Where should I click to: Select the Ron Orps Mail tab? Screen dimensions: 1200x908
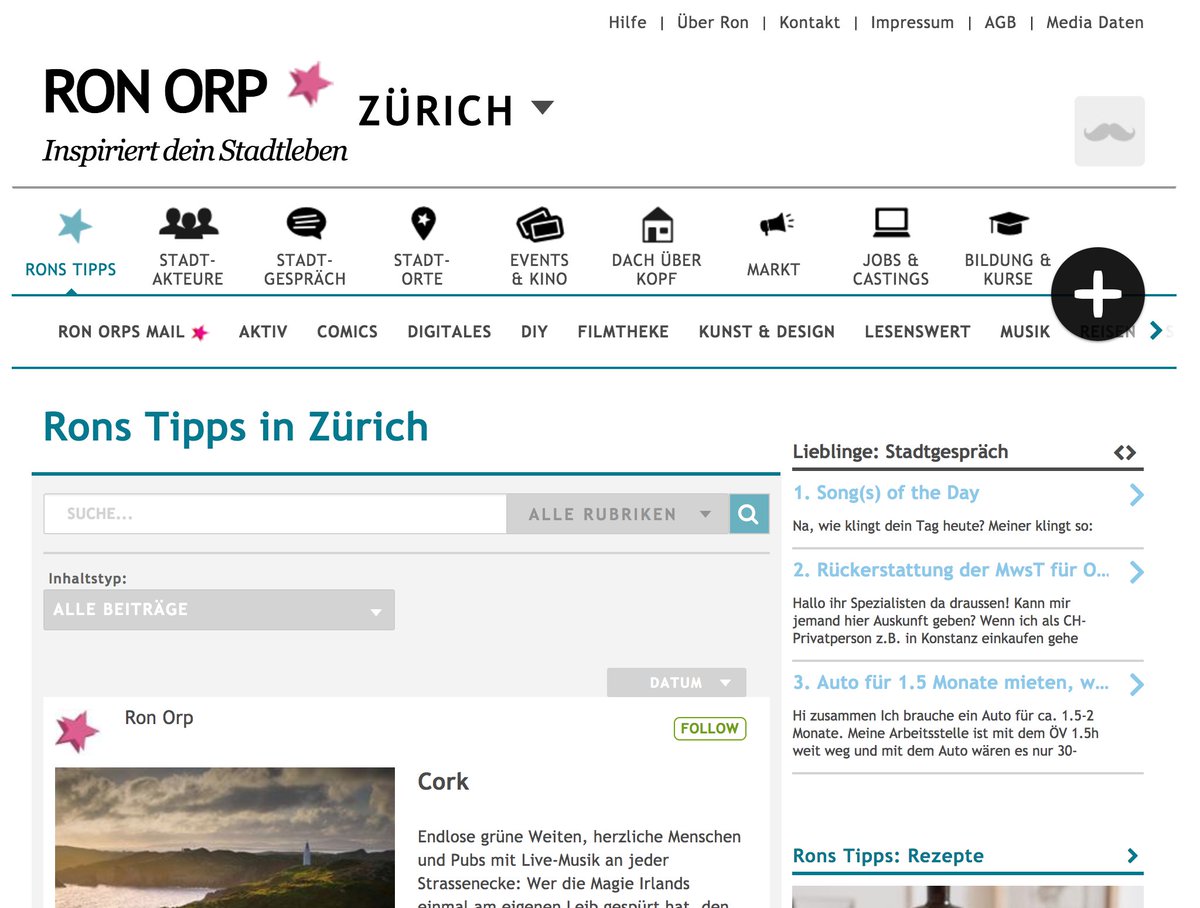pyautogui.click(x=133, y=332)
